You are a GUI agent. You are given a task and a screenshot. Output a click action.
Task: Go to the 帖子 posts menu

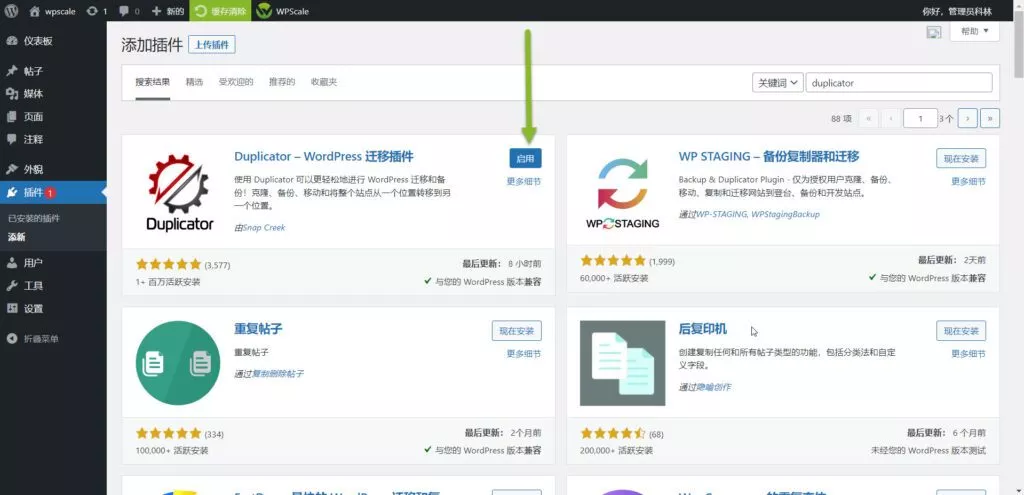click(x=33, y=71)
